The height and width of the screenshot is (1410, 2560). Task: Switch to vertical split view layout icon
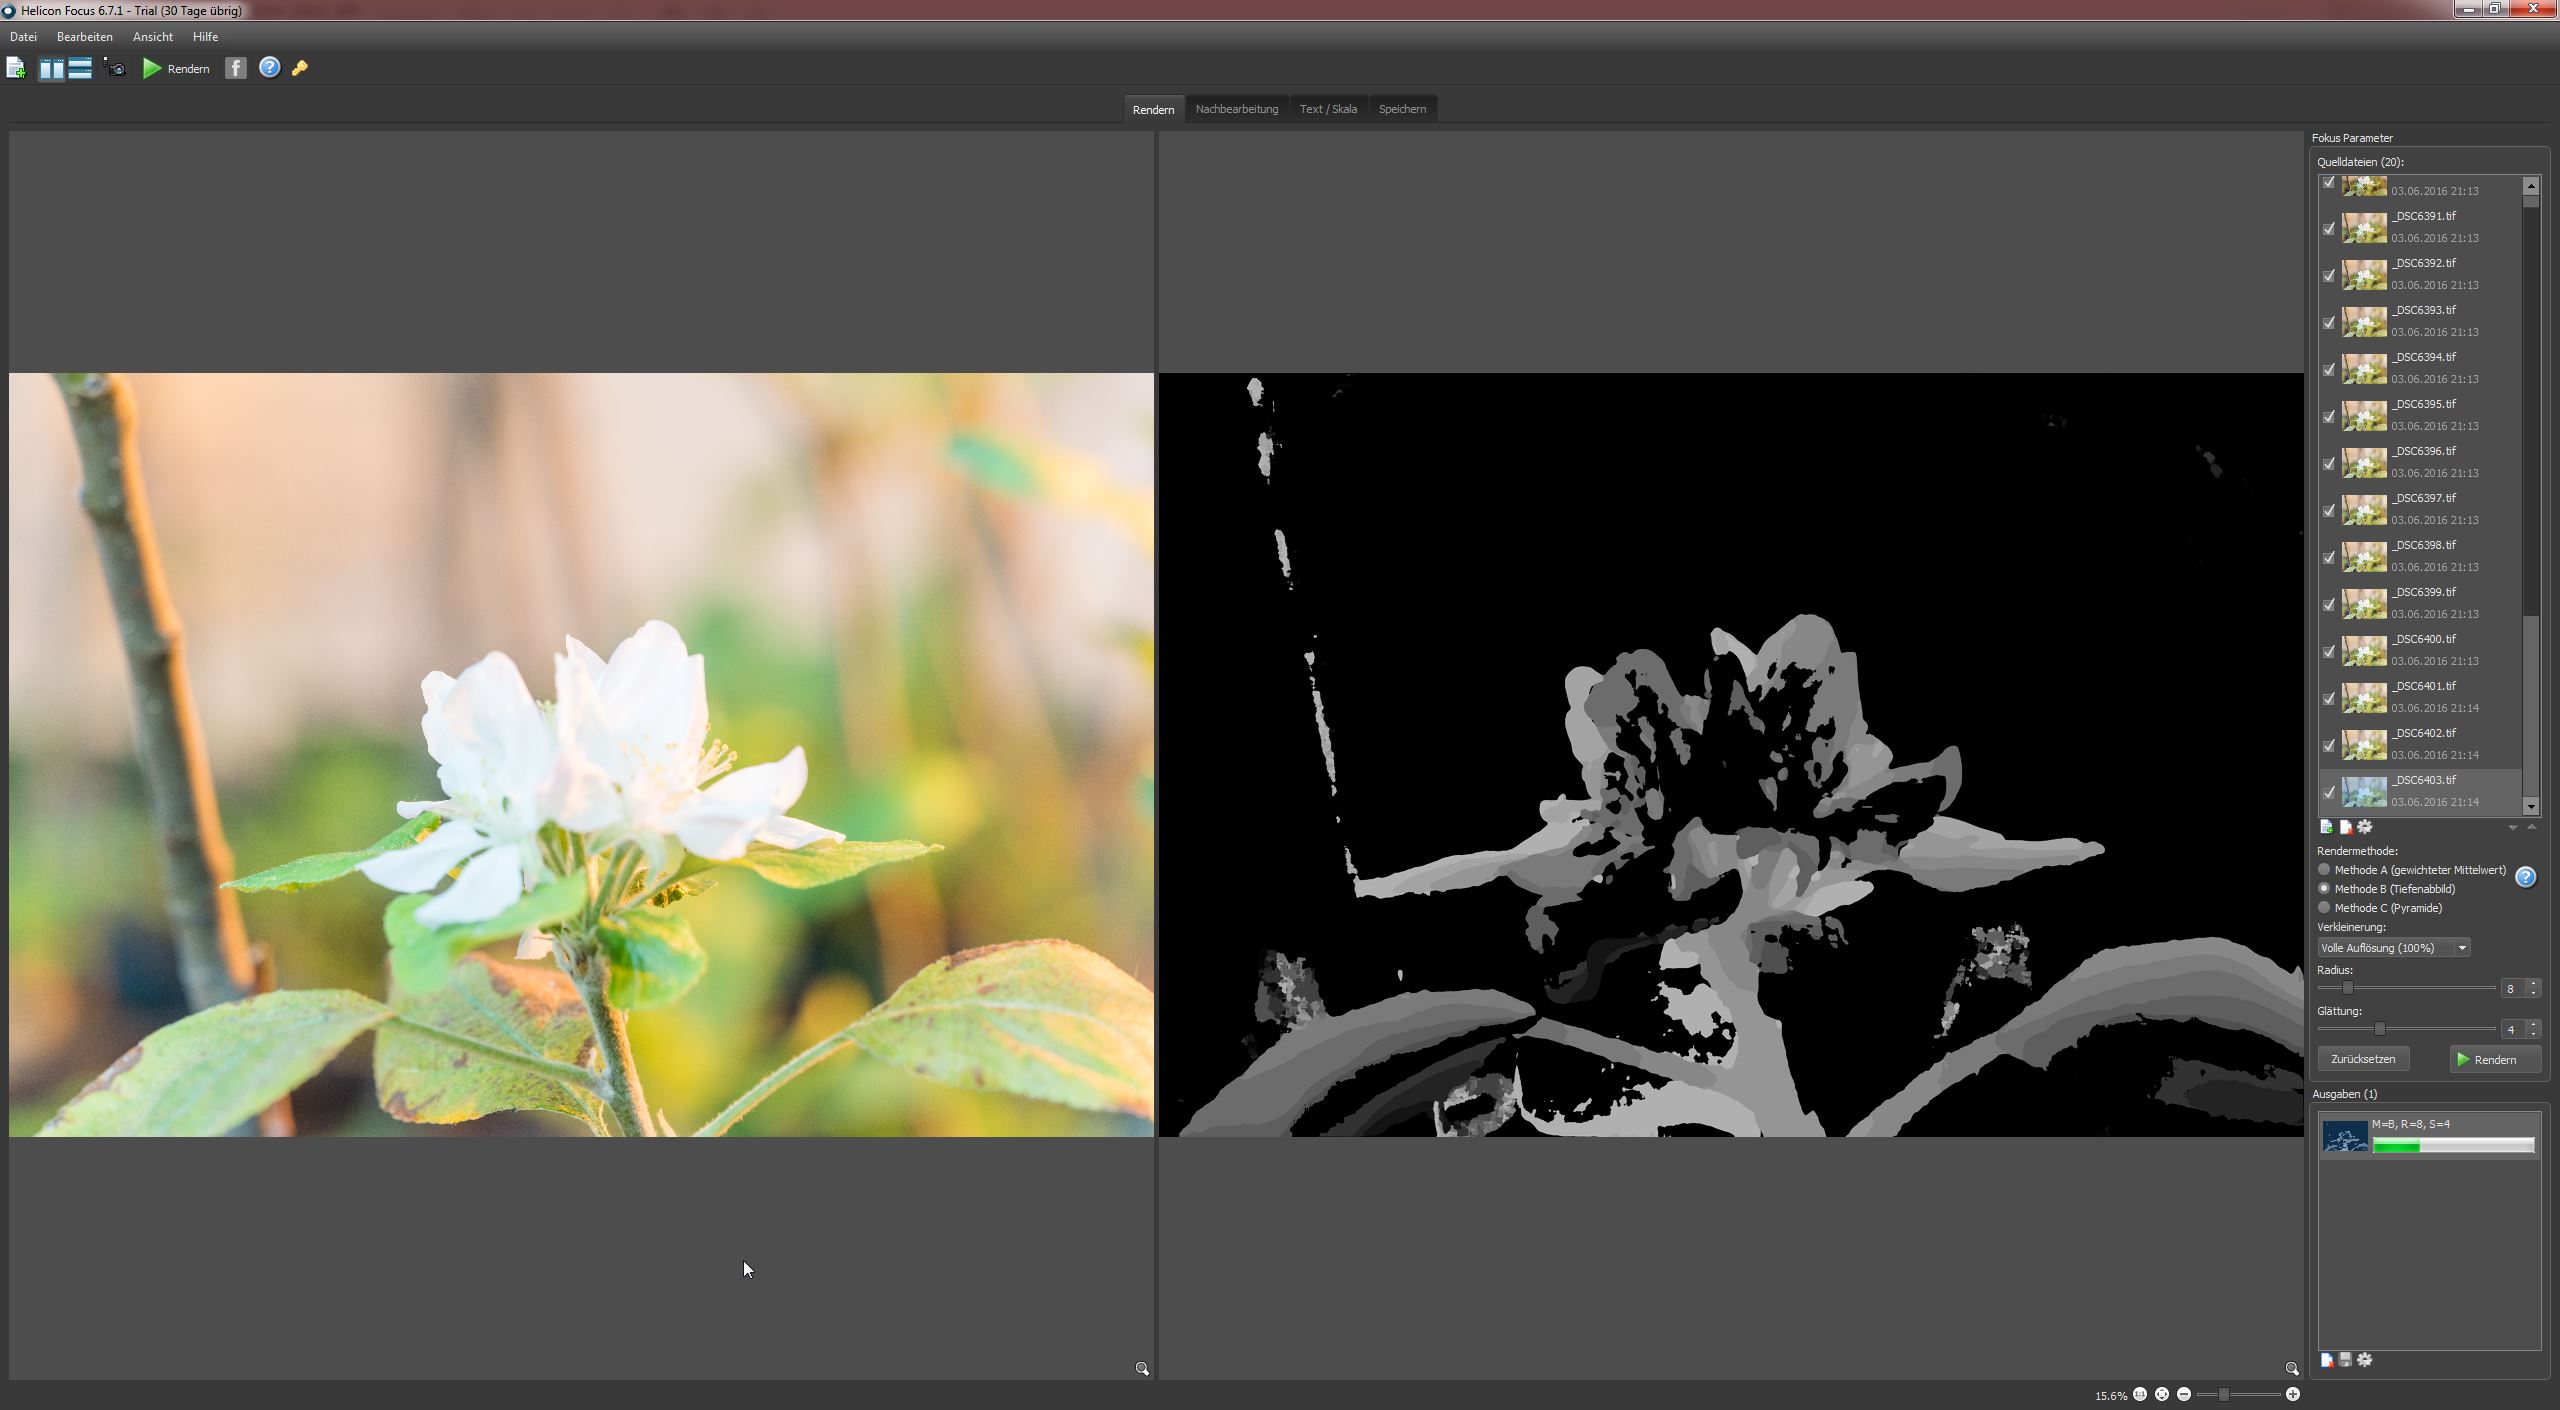click(51, 68)
